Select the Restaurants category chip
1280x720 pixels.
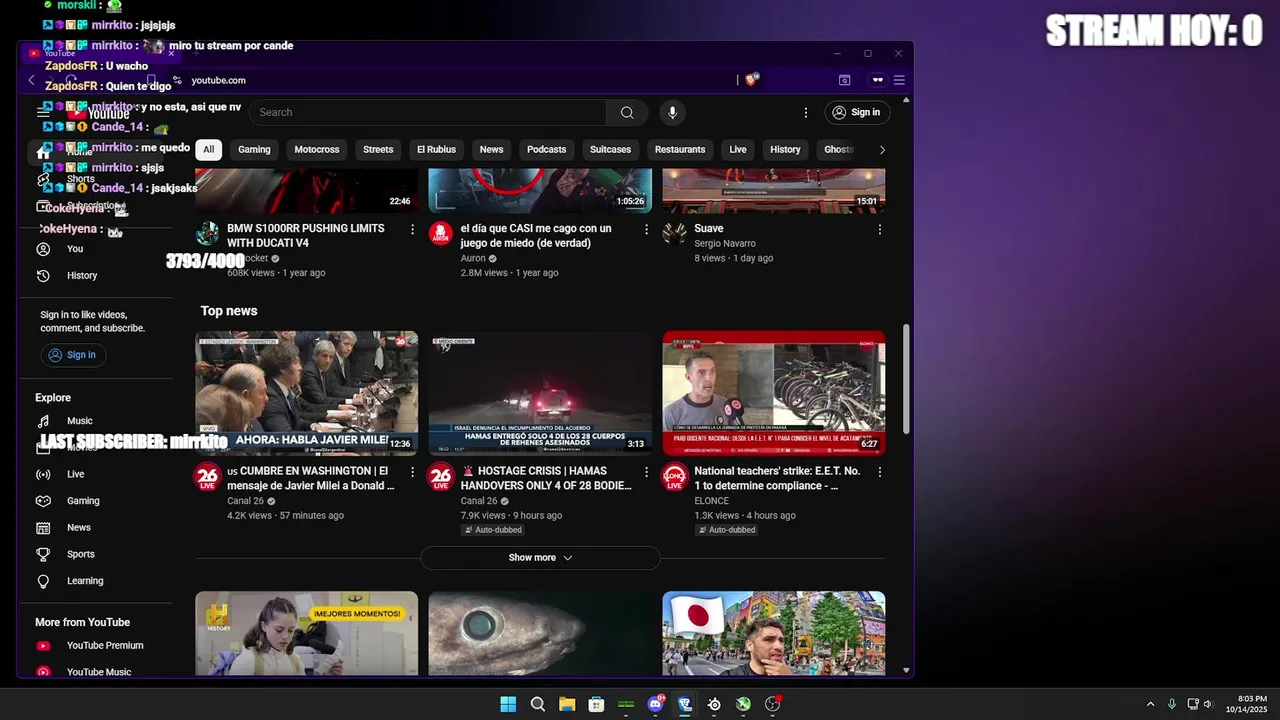click(x=680, y=150)
